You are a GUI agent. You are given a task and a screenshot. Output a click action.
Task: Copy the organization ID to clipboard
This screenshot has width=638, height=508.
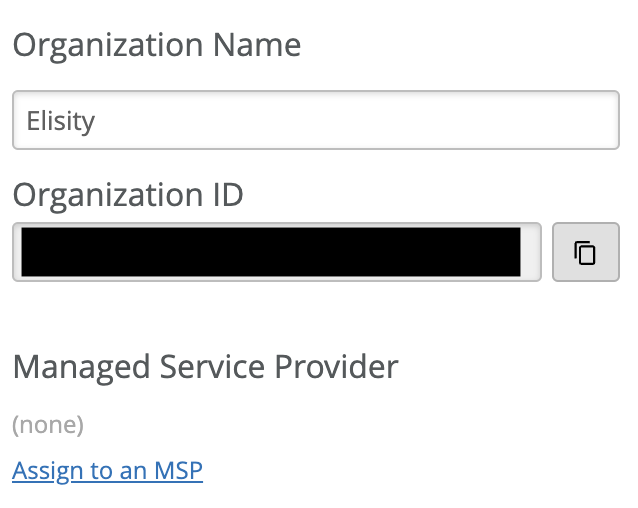point(585,252)
